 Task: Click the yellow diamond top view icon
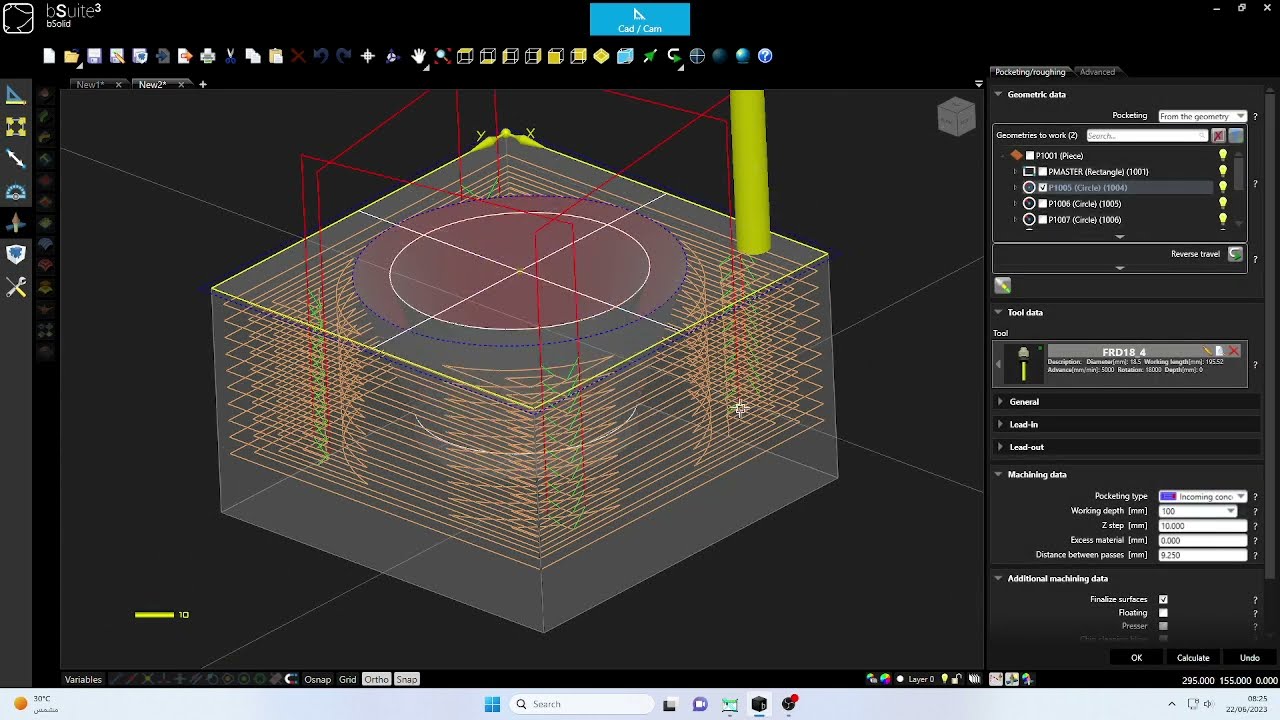click(601, 56)
